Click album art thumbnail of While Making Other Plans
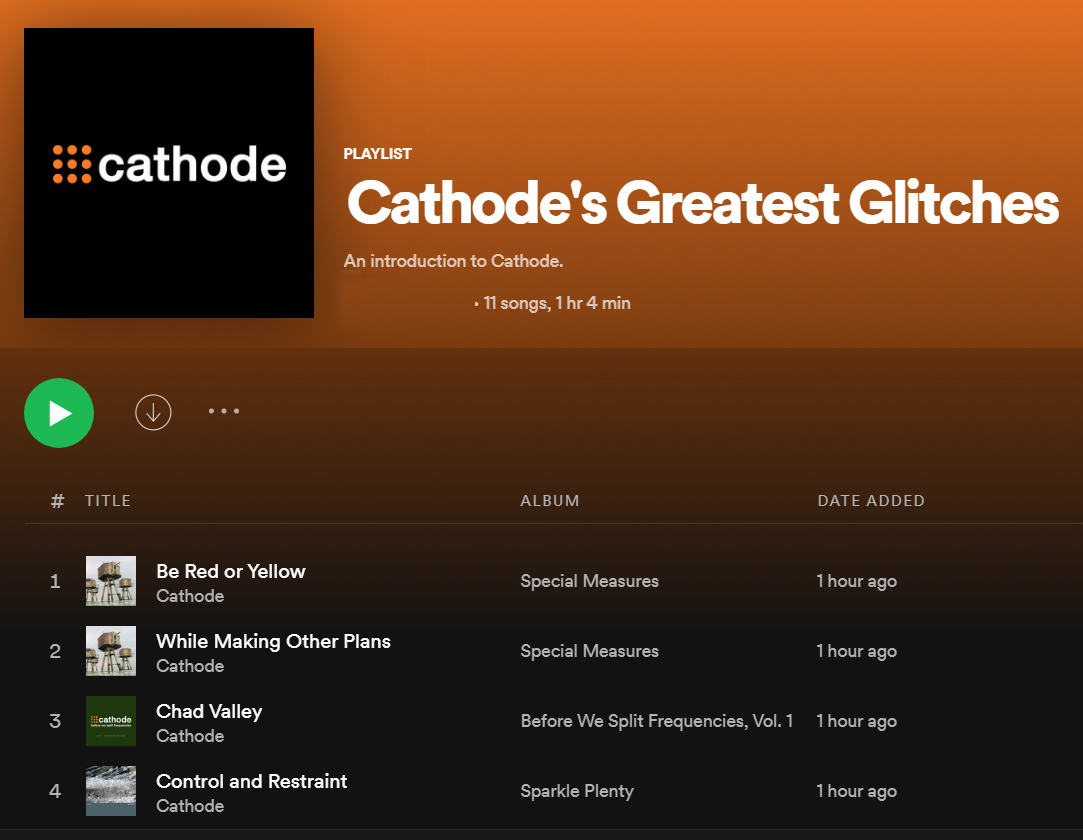The width and height of the screenshot is (1083, 840). tap(111, 651)
